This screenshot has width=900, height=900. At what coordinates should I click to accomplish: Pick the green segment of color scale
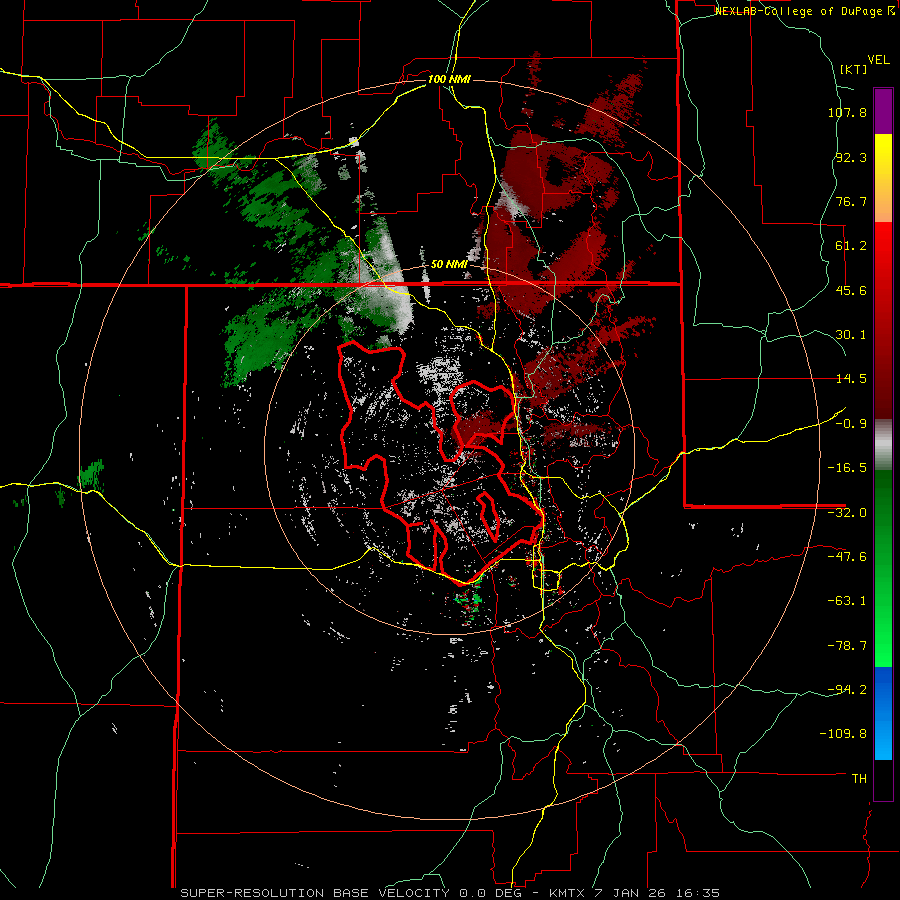[883, 568]
